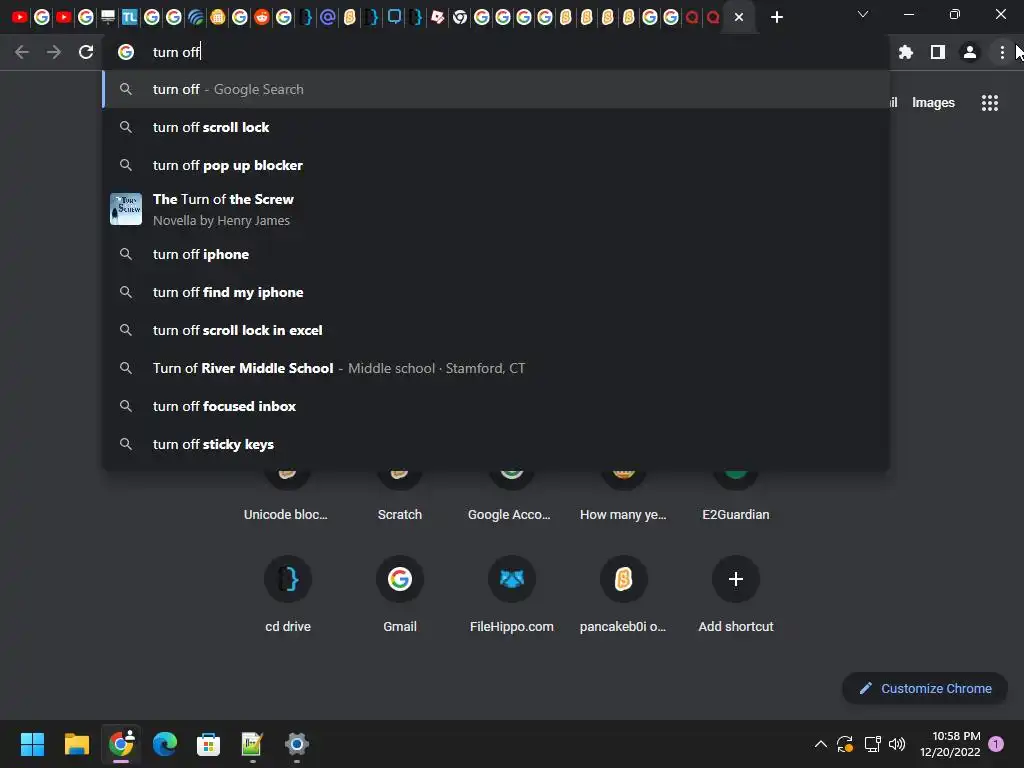Pick 'turn off pop up blocker' suggestion
Viewport: 1024px width, 768px height.
[x=496, y=165]
